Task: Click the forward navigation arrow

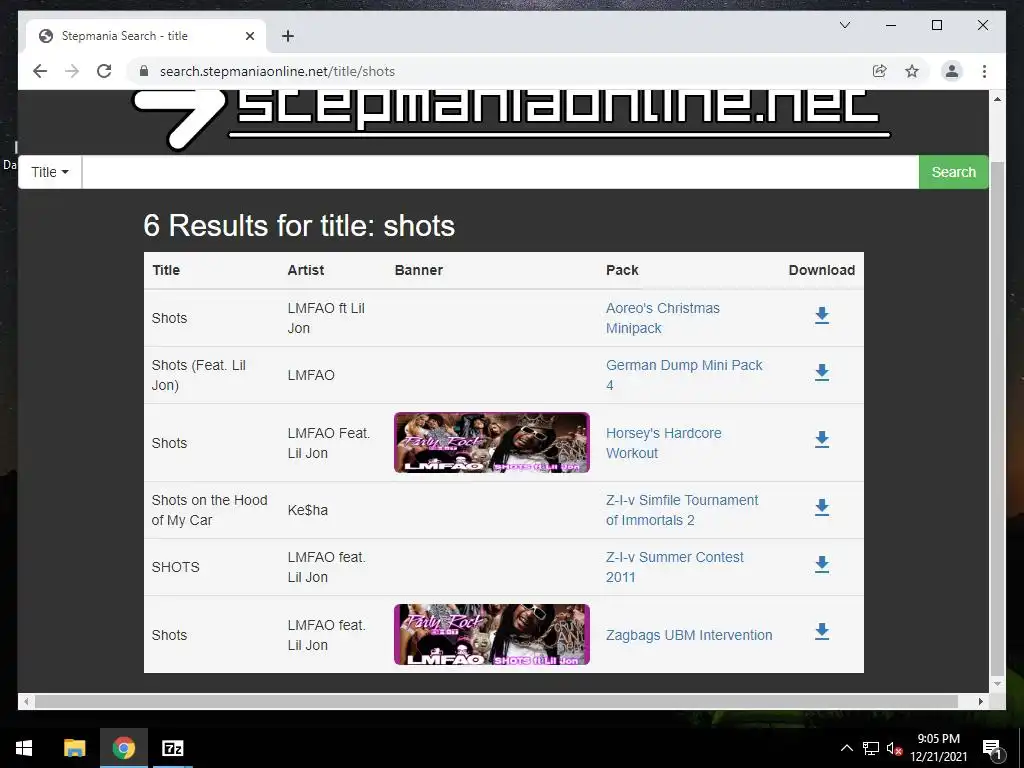Action: (72, 71)
